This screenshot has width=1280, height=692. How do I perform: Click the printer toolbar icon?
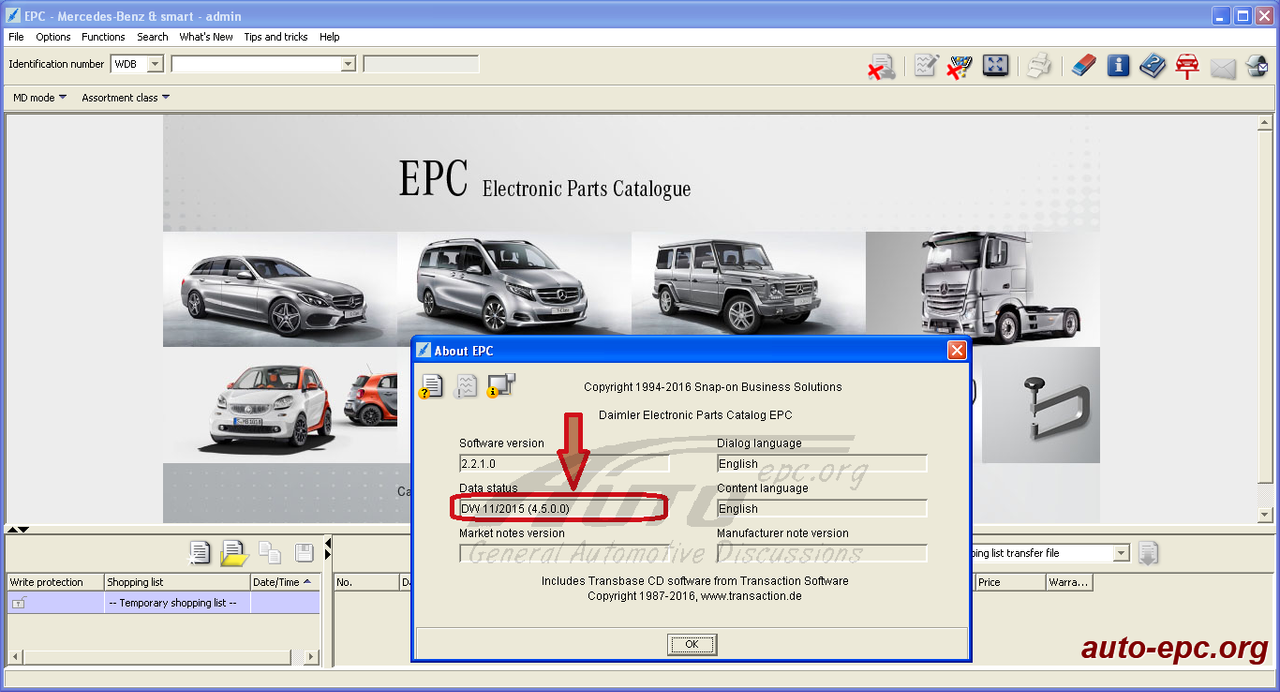click(x=1039, y=66)
